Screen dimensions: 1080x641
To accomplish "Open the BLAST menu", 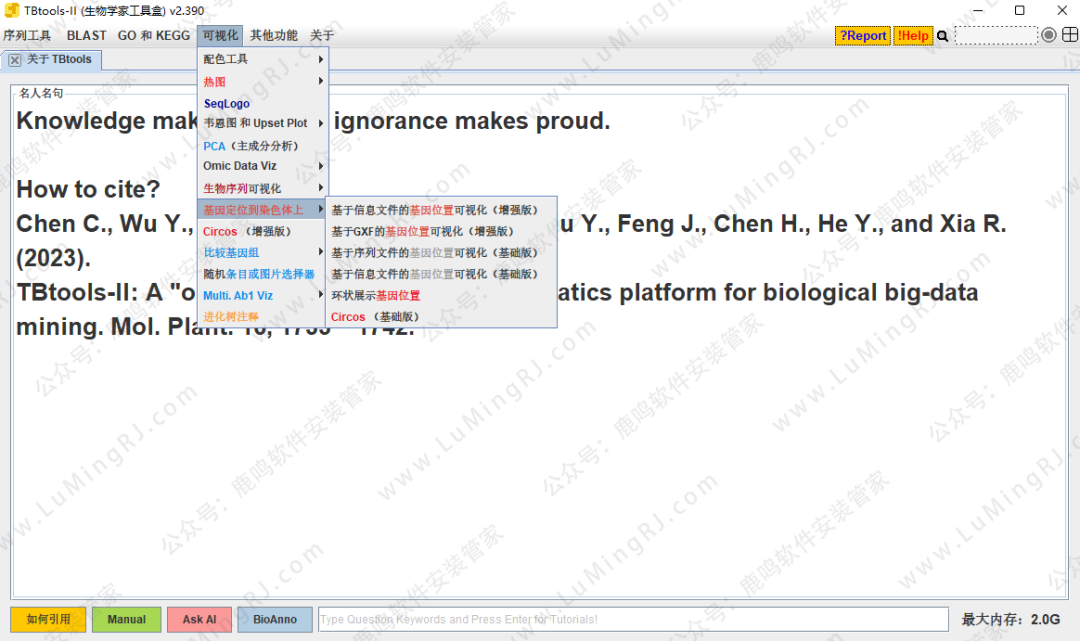I will point(86,36).
